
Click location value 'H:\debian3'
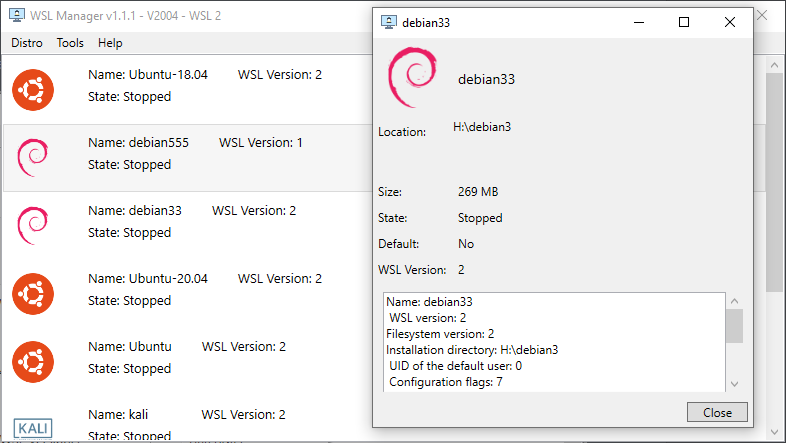tap(482, 127)
